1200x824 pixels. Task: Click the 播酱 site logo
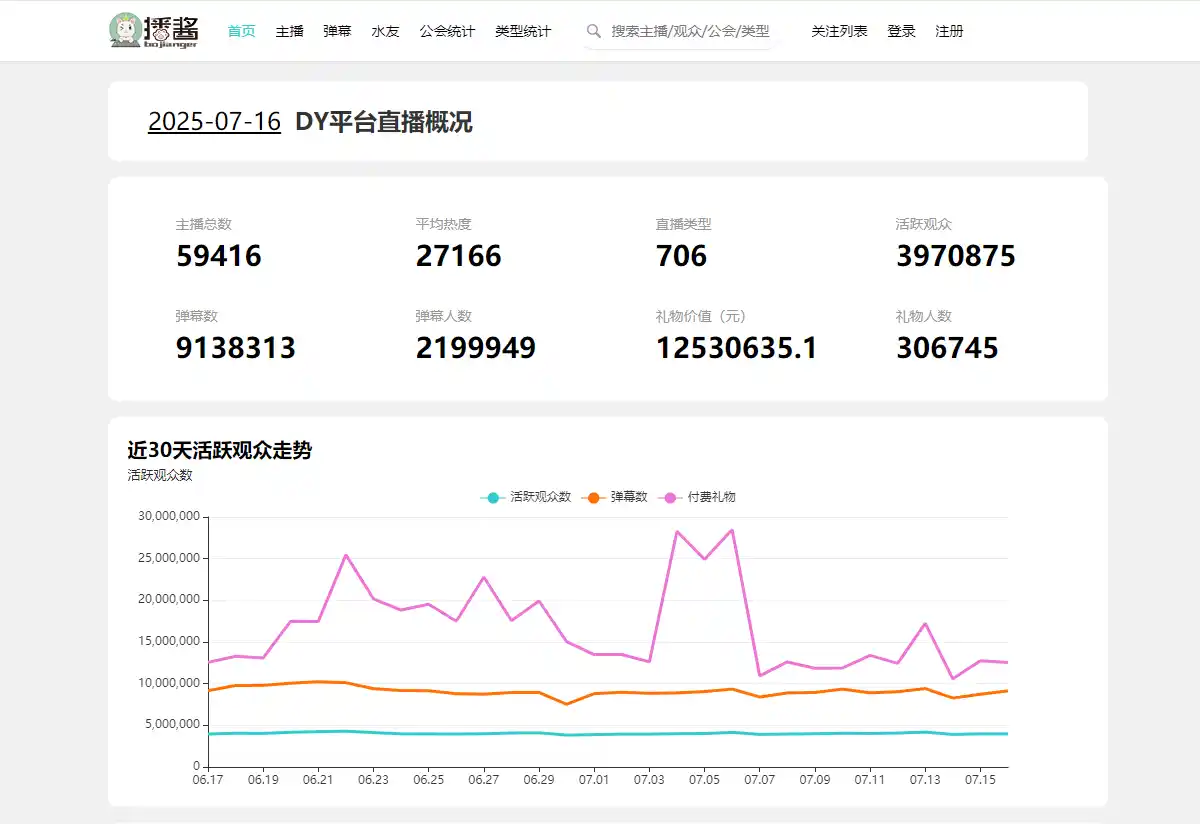[x=153, y=31]
